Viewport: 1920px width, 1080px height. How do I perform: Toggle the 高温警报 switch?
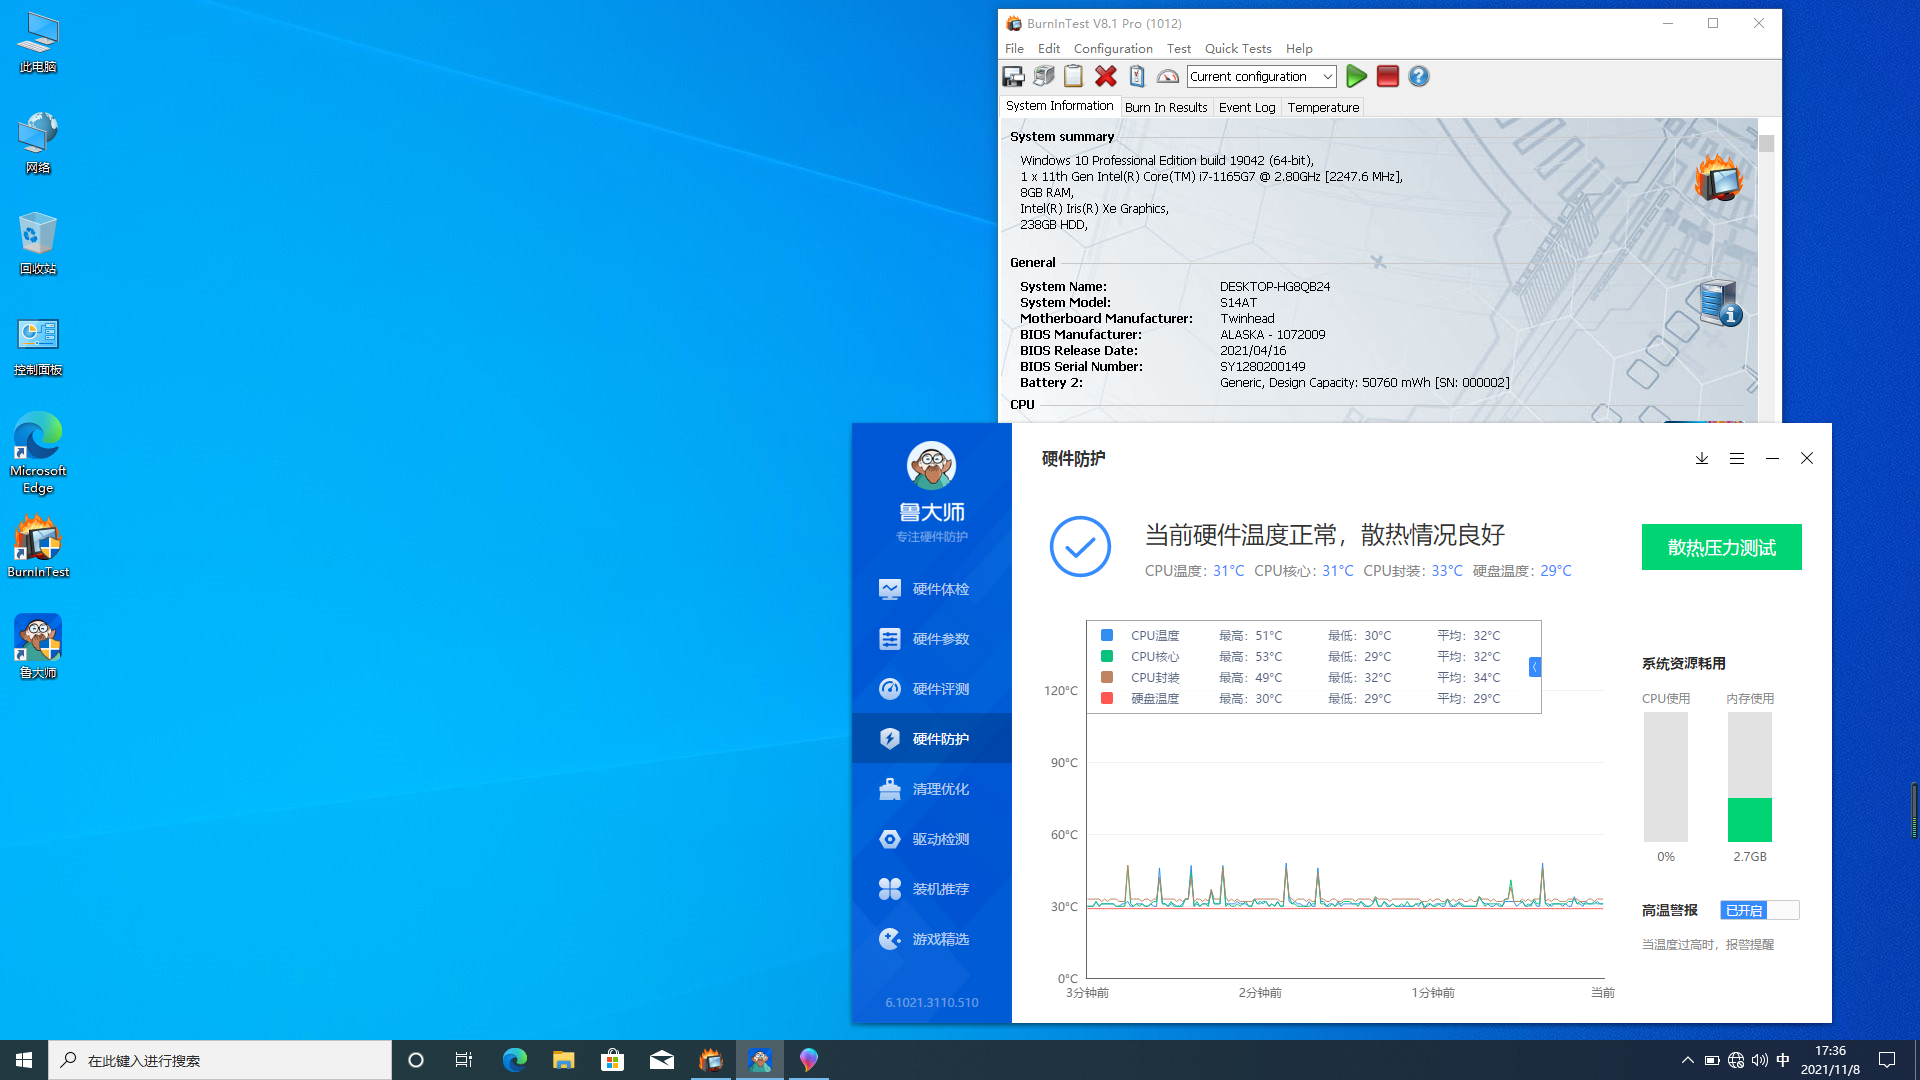coord(1759,910)
